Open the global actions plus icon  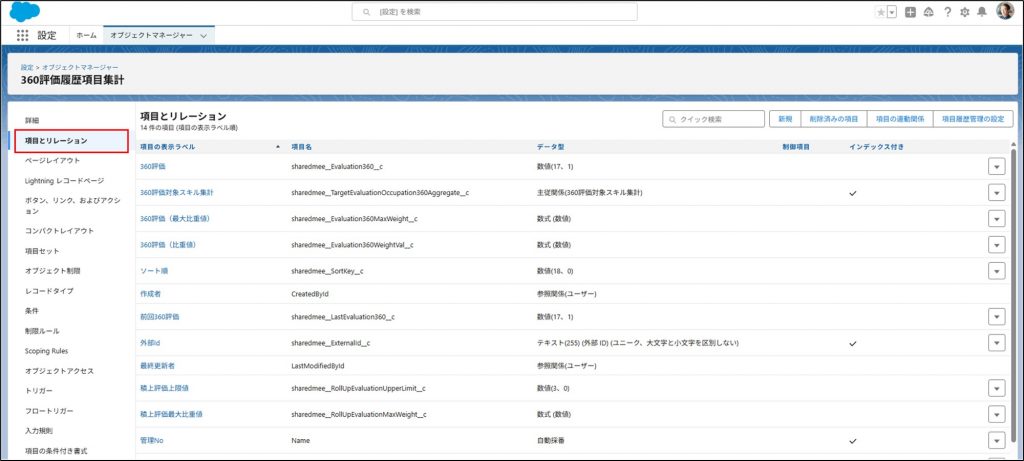coord(910,12)
